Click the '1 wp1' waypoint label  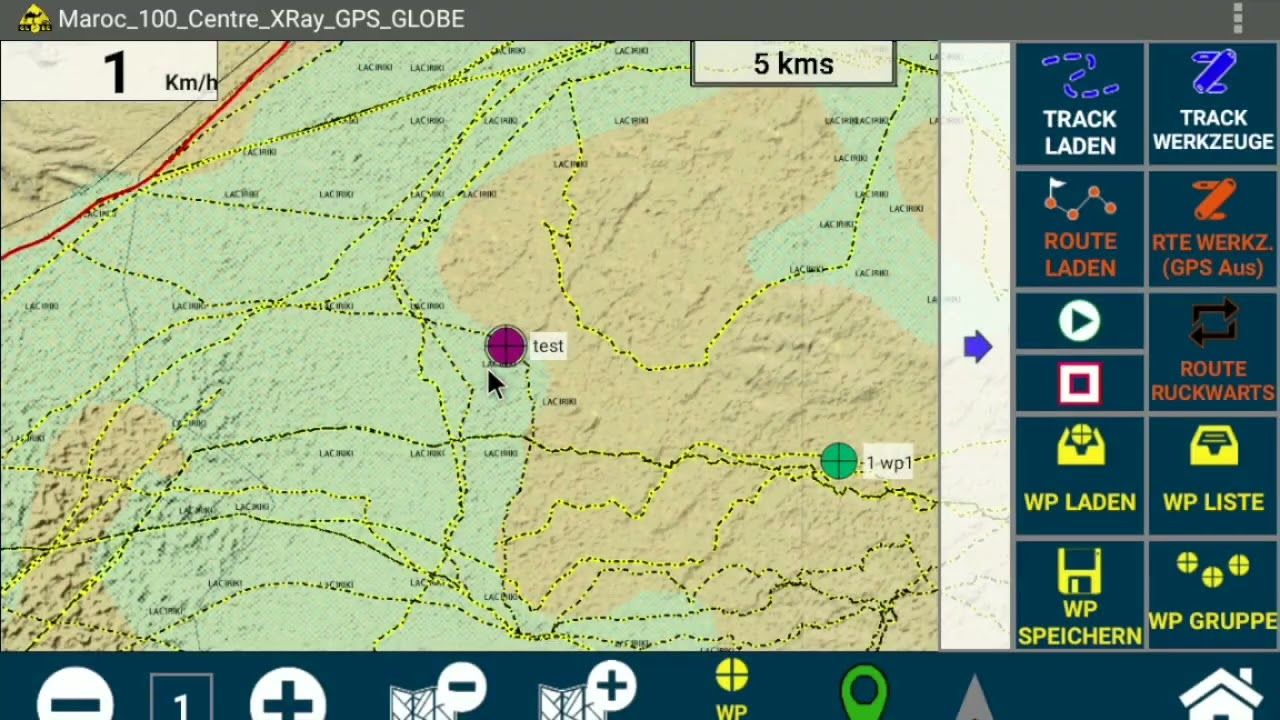tap(888, 463)
